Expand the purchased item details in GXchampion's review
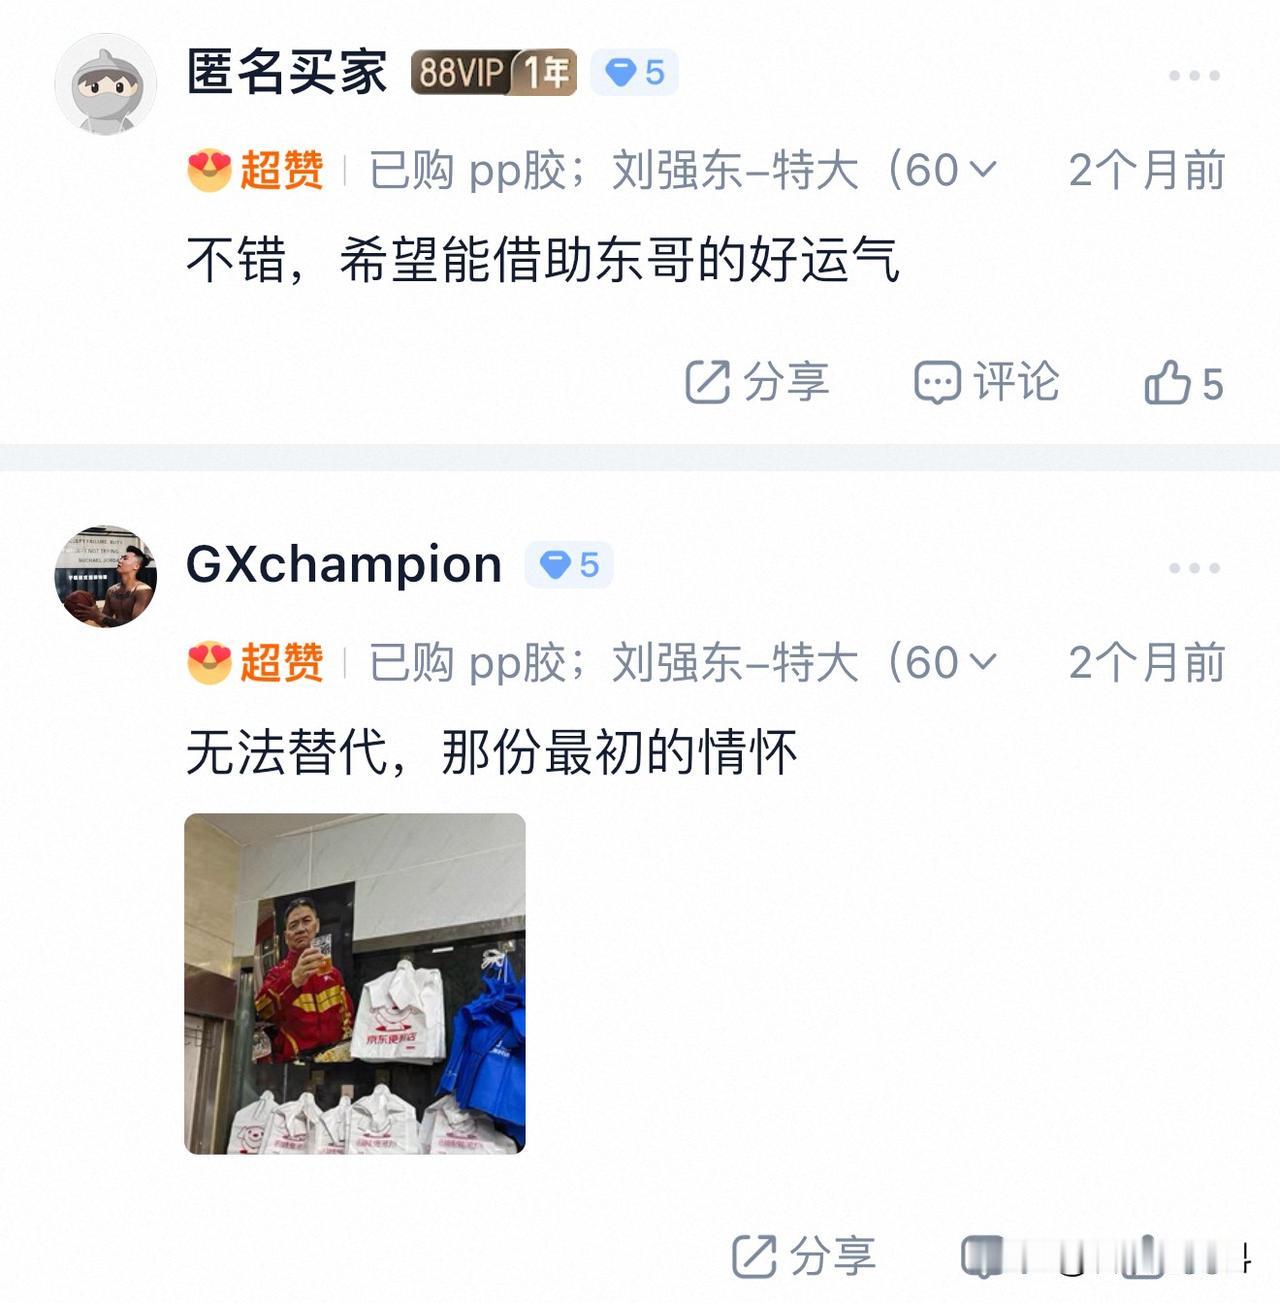The image size is (1280, 1303). coord(984,662)
